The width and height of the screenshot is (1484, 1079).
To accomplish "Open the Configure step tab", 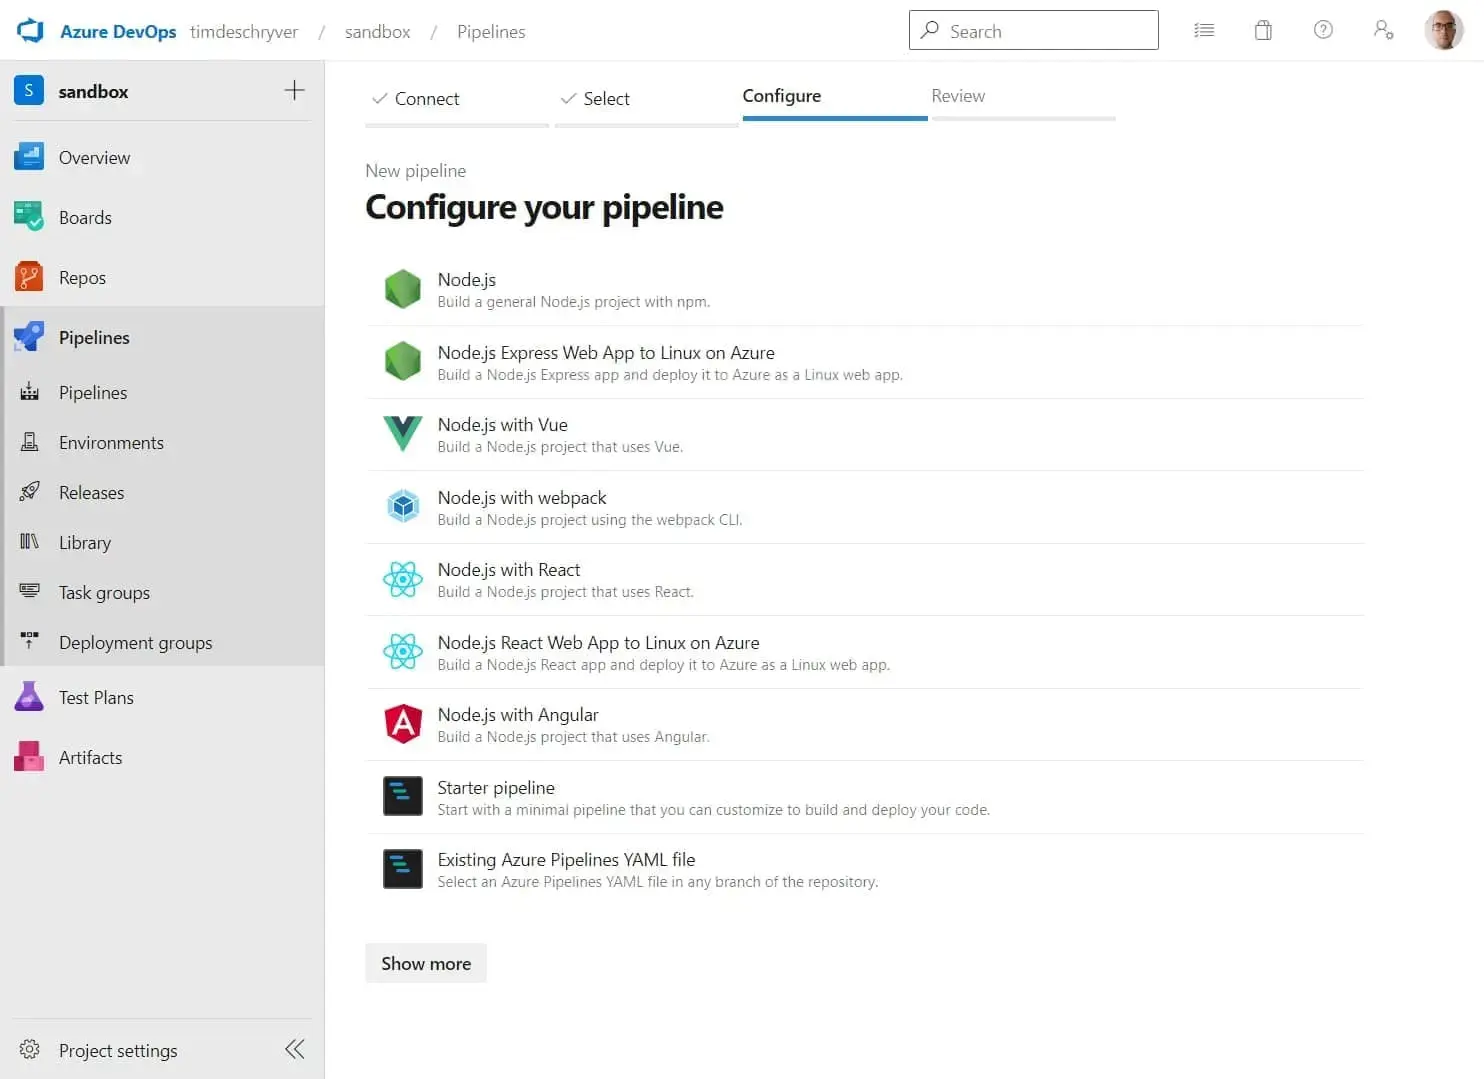I will click(x=835, y=97).
